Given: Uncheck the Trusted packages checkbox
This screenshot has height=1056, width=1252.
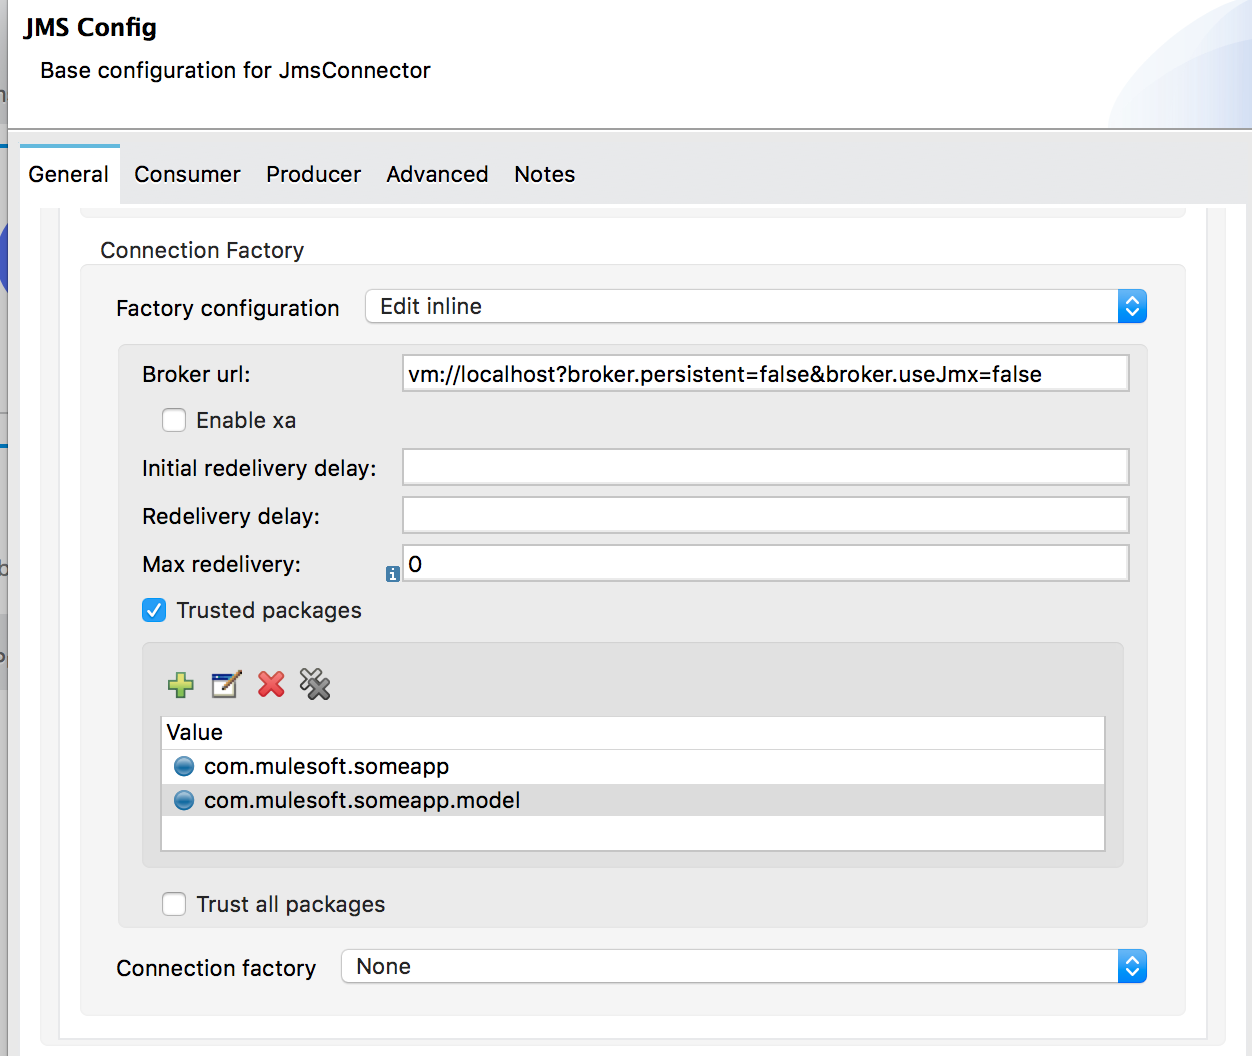Looking at the screenshot, I should click(x=154, y=611).
